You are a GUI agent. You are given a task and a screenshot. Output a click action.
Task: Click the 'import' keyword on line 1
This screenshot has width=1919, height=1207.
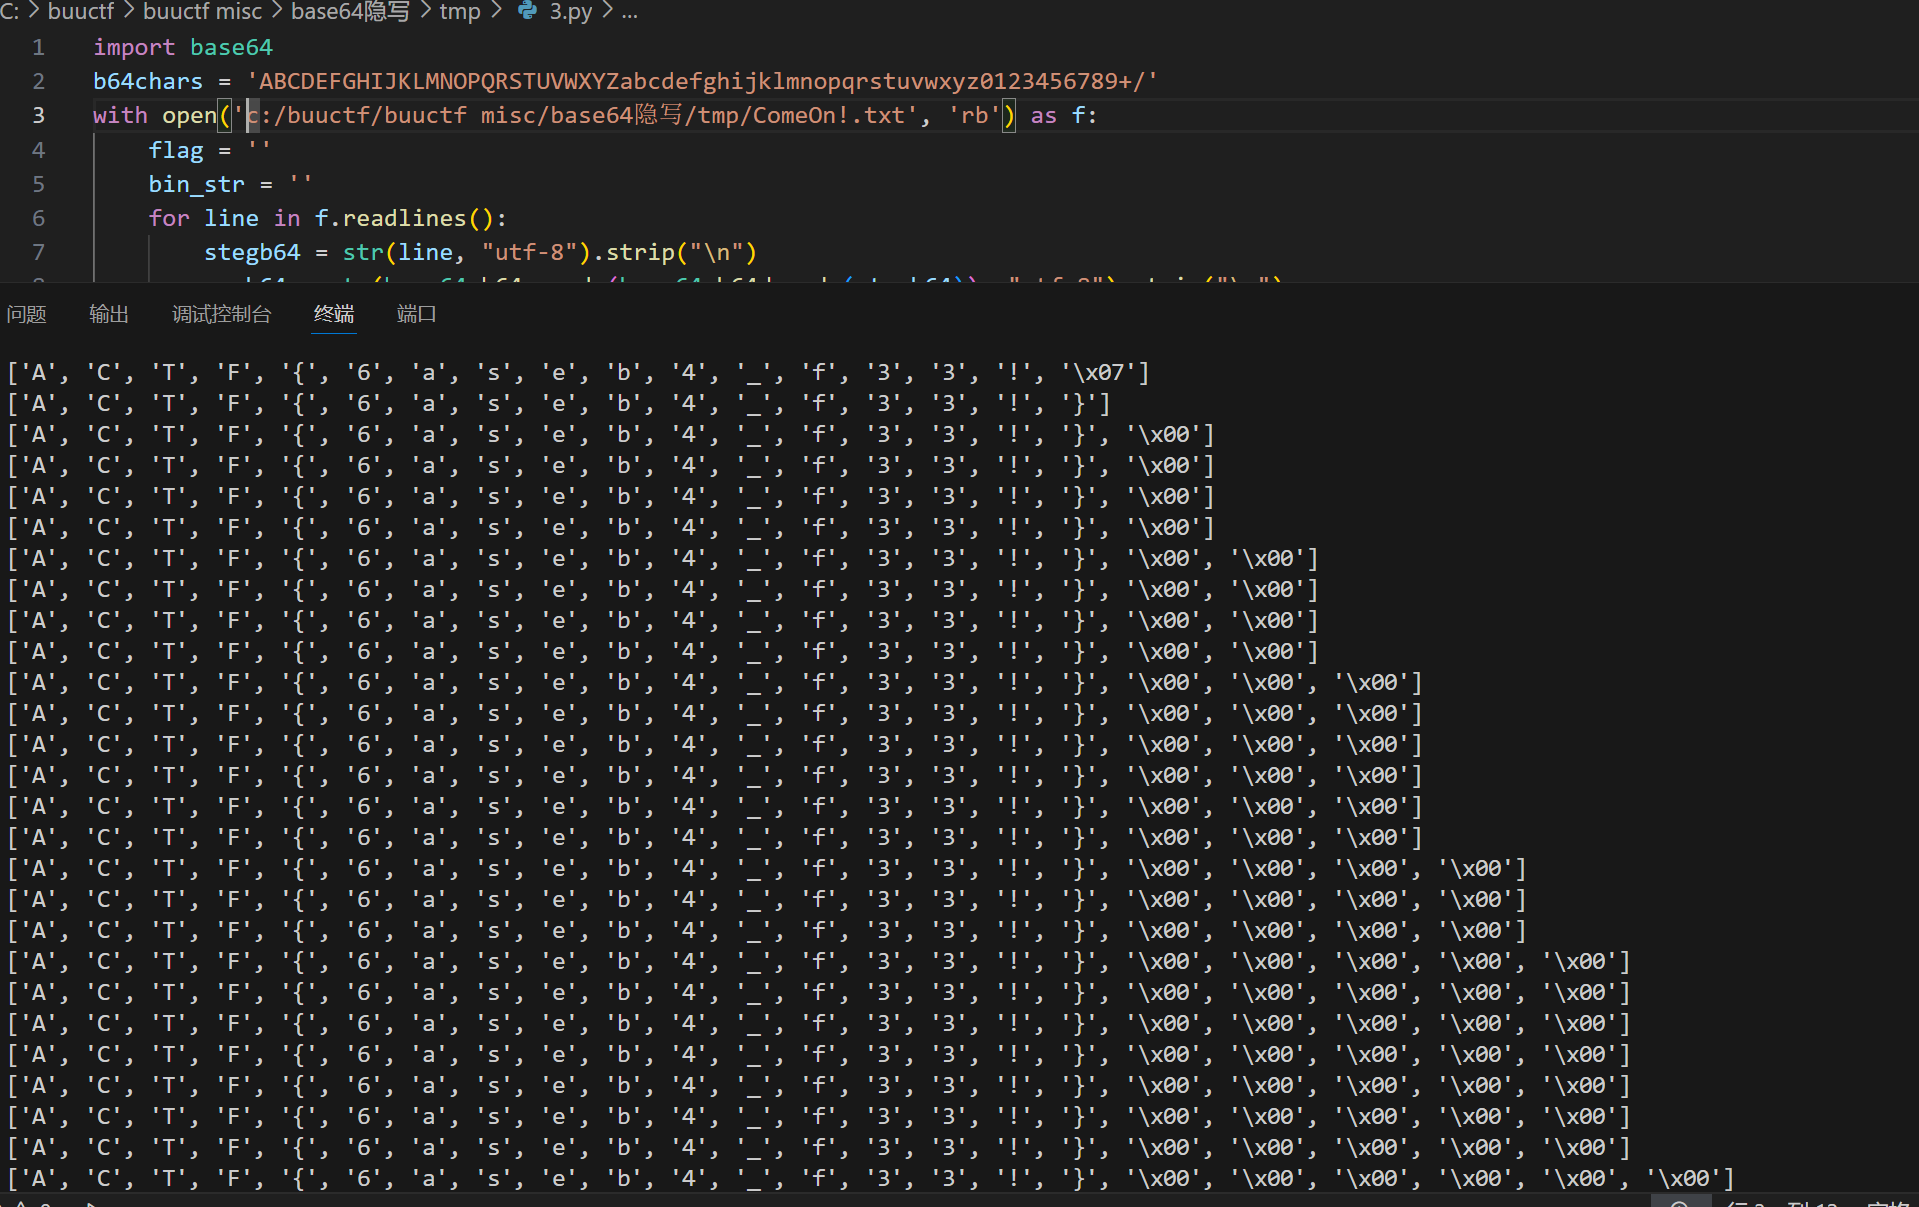[x=134, y=47]
